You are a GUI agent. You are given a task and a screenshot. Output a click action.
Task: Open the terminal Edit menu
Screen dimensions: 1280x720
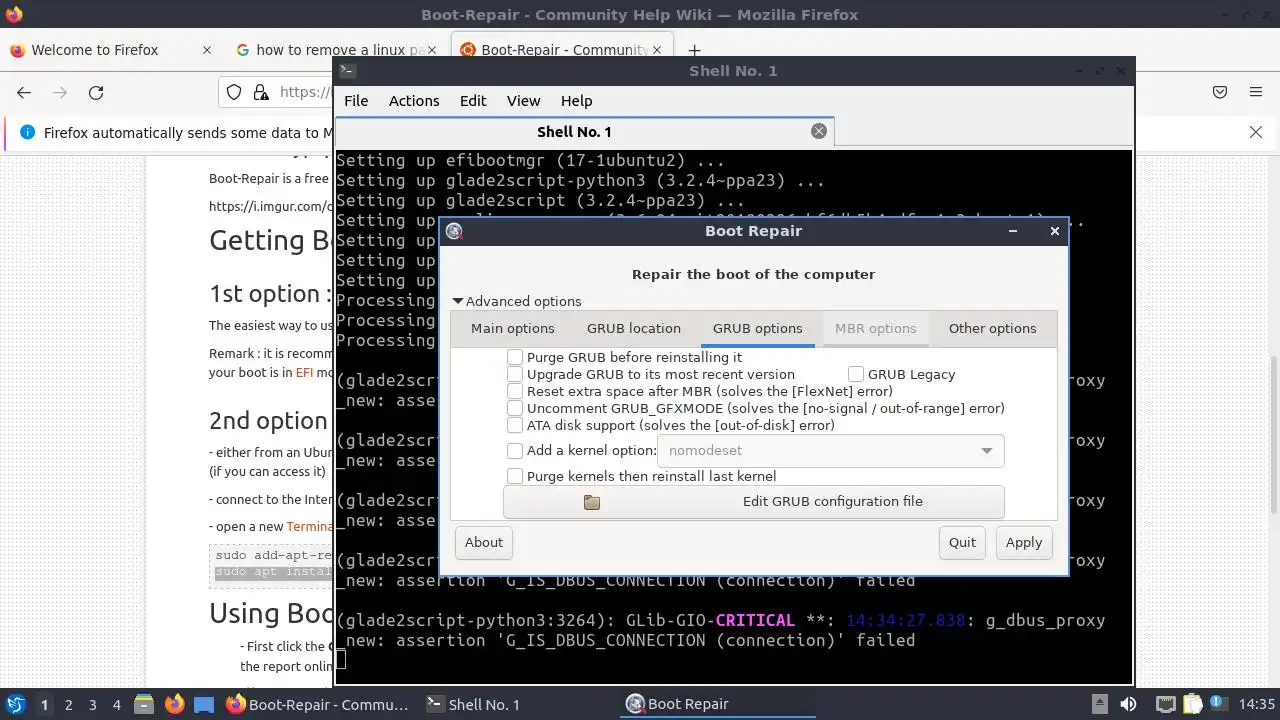tap(473, 101)
